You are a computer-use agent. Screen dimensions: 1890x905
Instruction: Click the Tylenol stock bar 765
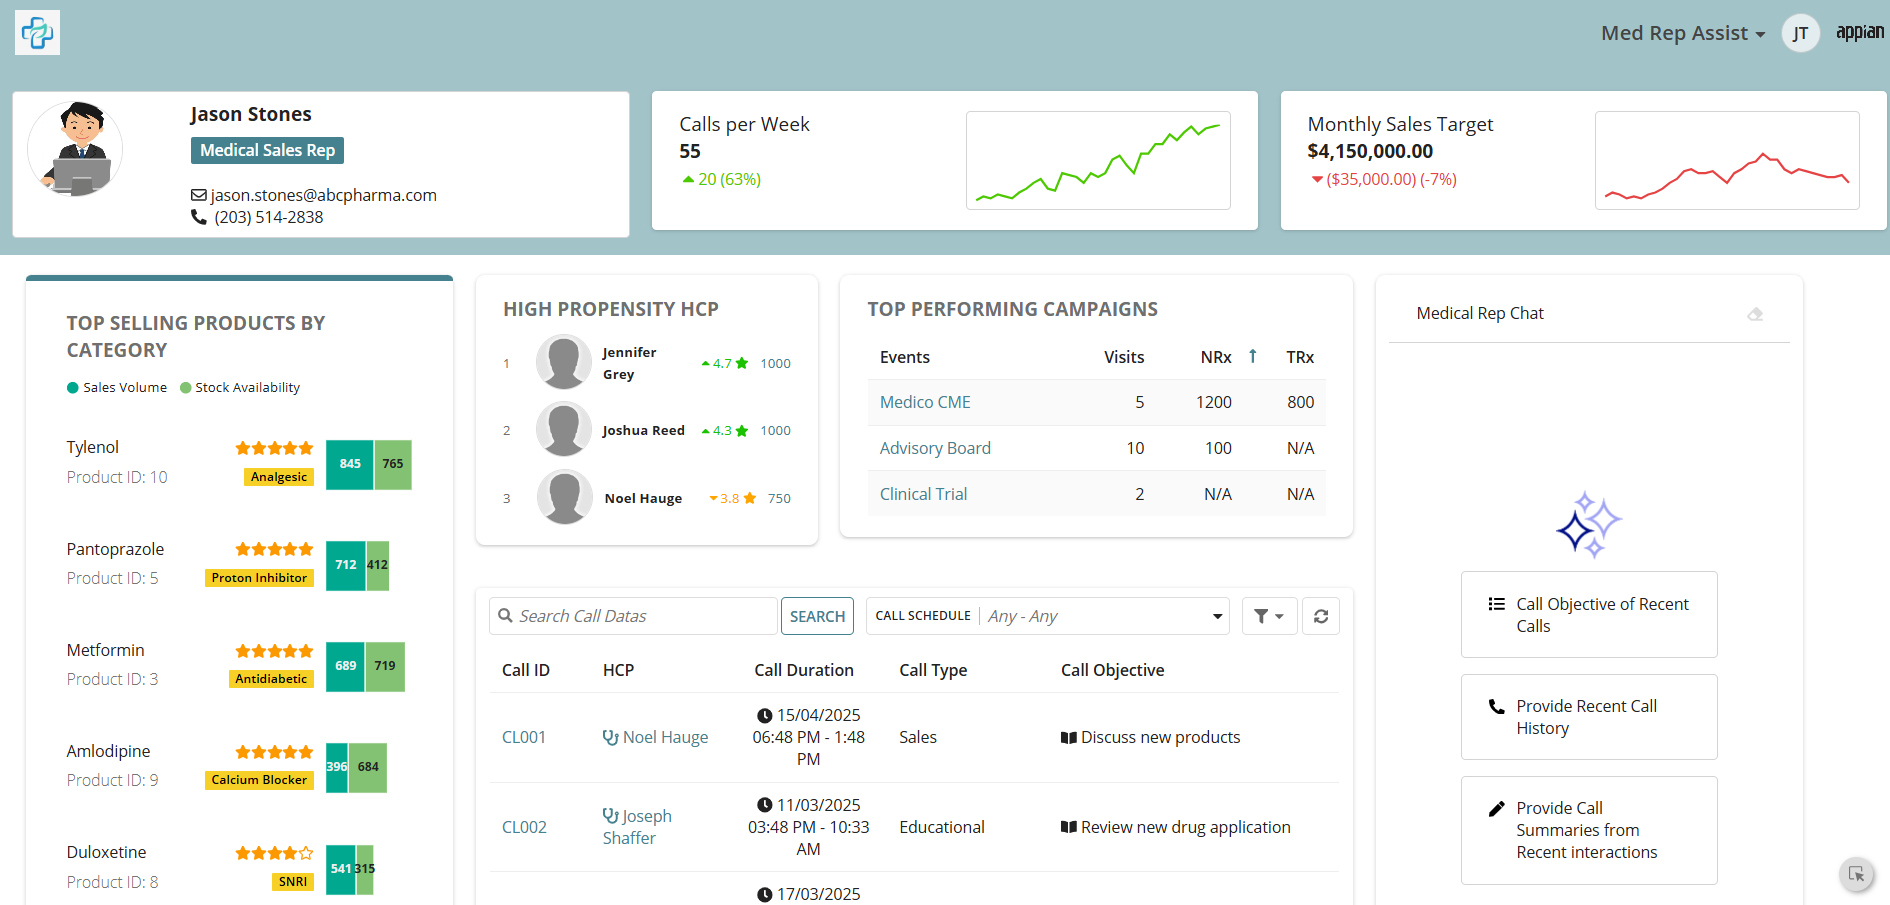coord(393,464)
